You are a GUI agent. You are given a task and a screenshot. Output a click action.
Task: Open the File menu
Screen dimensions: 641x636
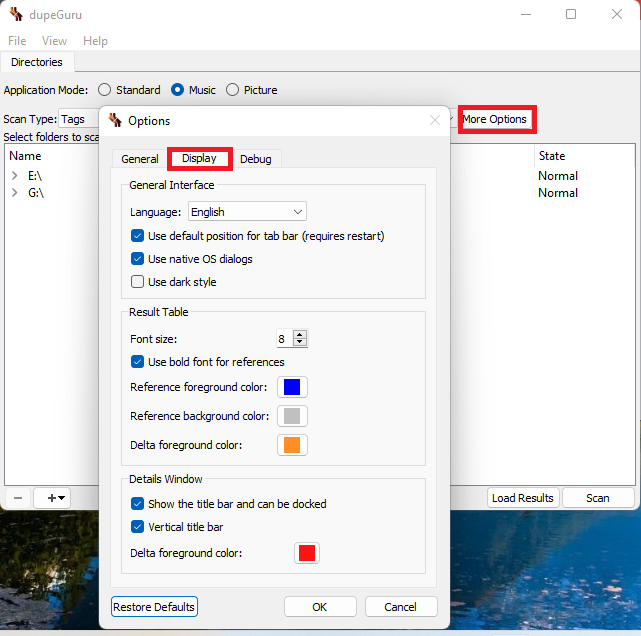click(17, 41)
